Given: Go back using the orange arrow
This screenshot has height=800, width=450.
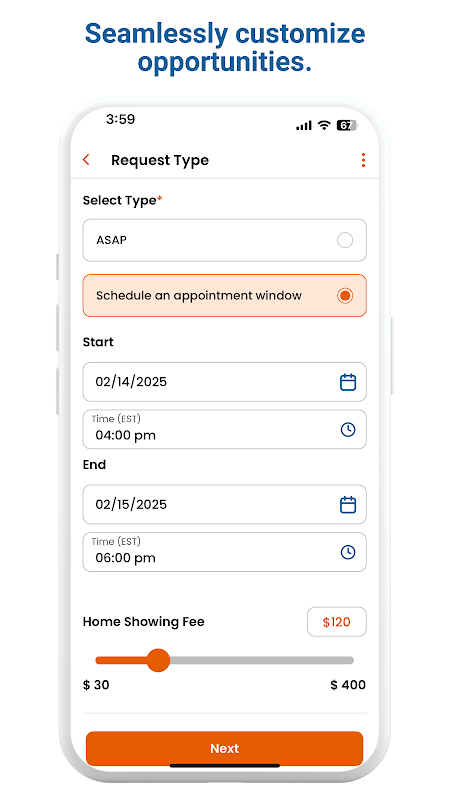Looking at the screenshot, I should [86, 160].
